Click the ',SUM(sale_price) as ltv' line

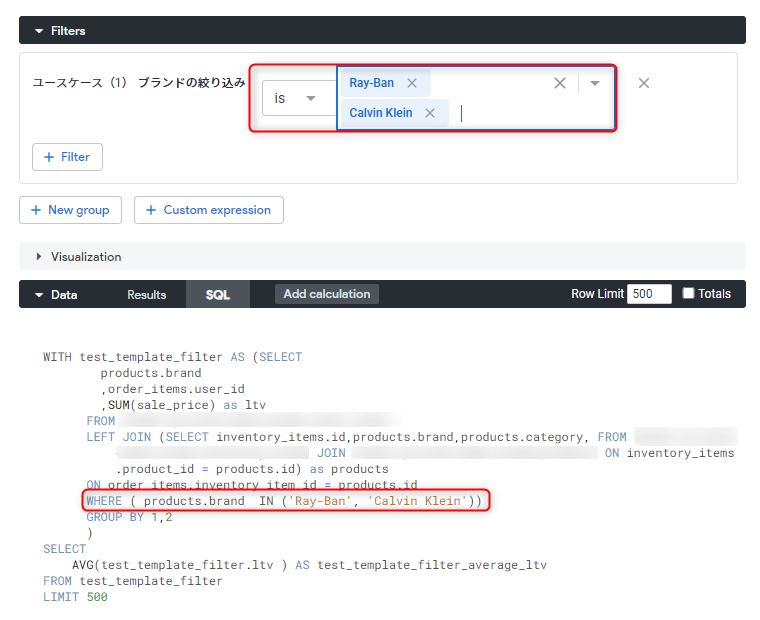(183, 405)
